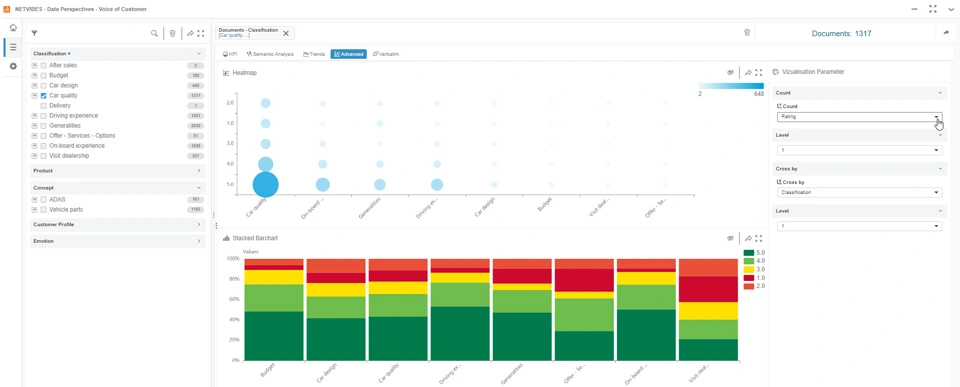
Task: Open the Level dropdown under Count
Action: tap(859, 150)
